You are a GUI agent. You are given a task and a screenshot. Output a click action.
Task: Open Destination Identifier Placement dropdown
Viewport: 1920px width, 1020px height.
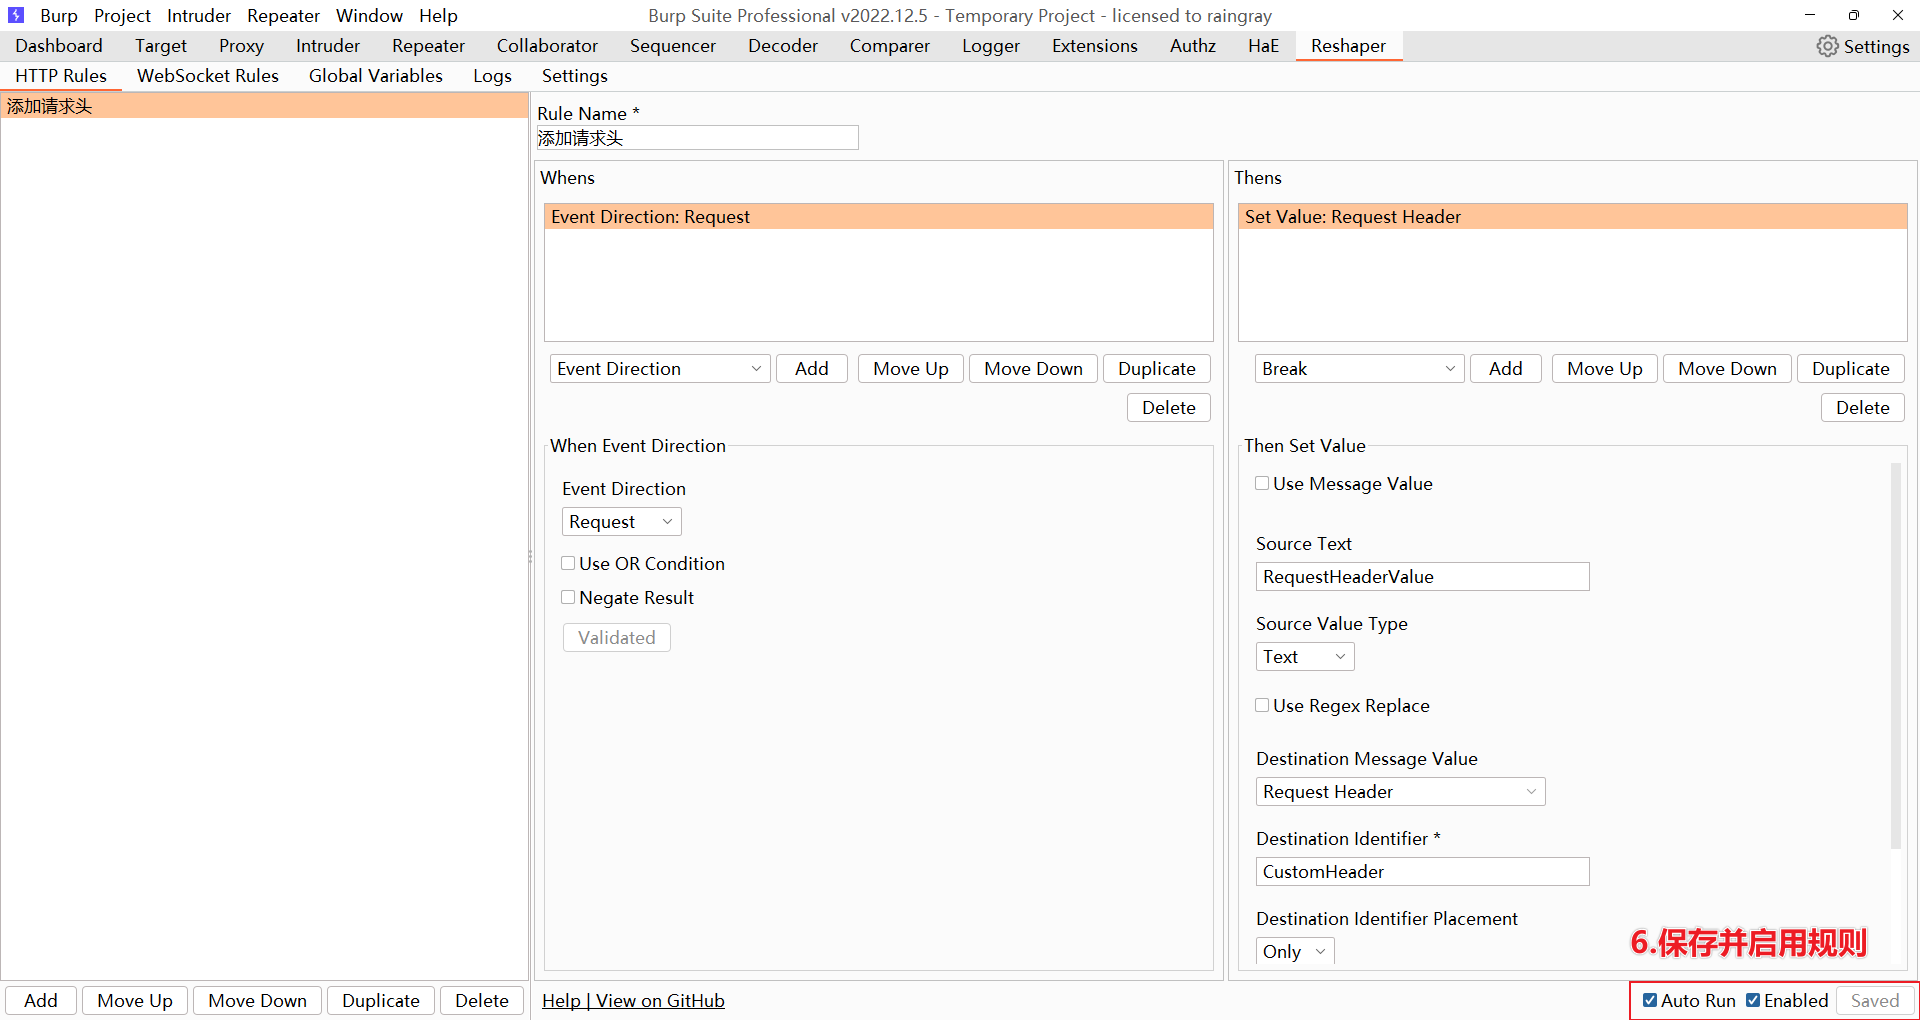(1295, 952)
